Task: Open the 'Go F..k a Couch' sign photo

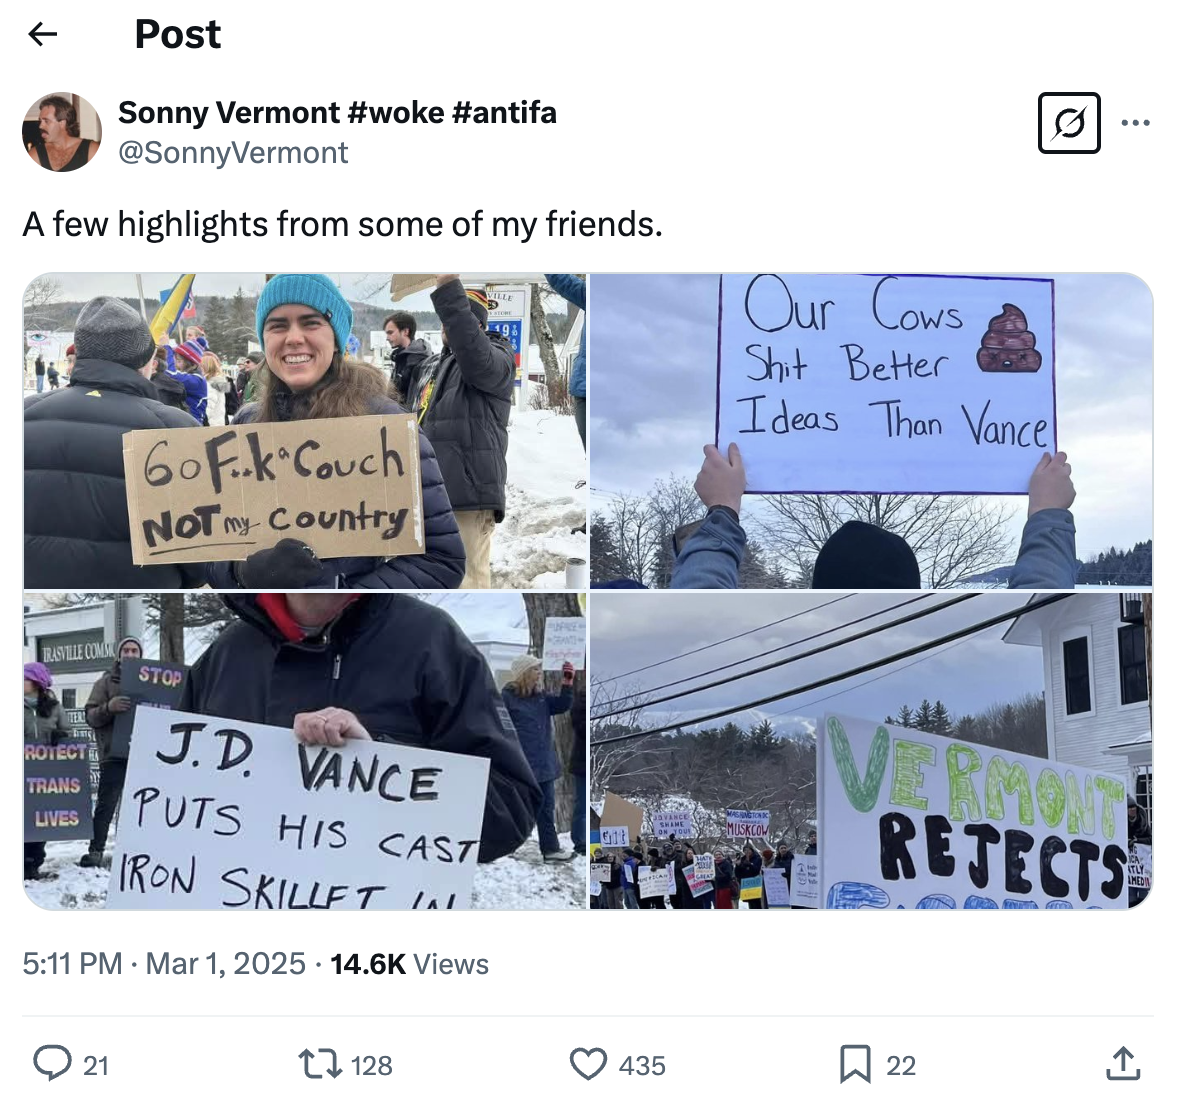Action: (x=306, y=430)
